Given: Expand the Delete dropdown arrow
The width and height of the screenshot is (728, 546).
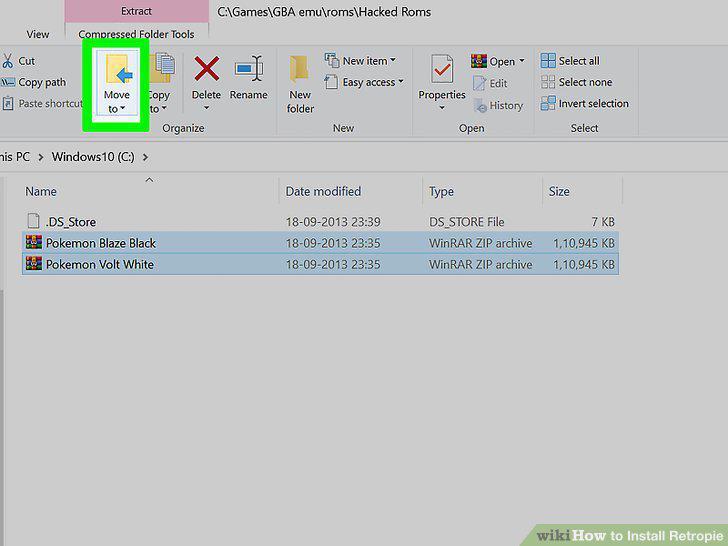Looking at the screenshot, I should tap(207, 108).
